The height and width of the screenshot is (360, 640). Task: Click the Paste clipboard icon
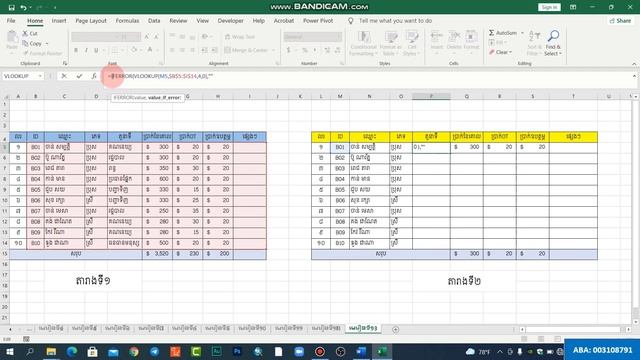pos(12,38)
